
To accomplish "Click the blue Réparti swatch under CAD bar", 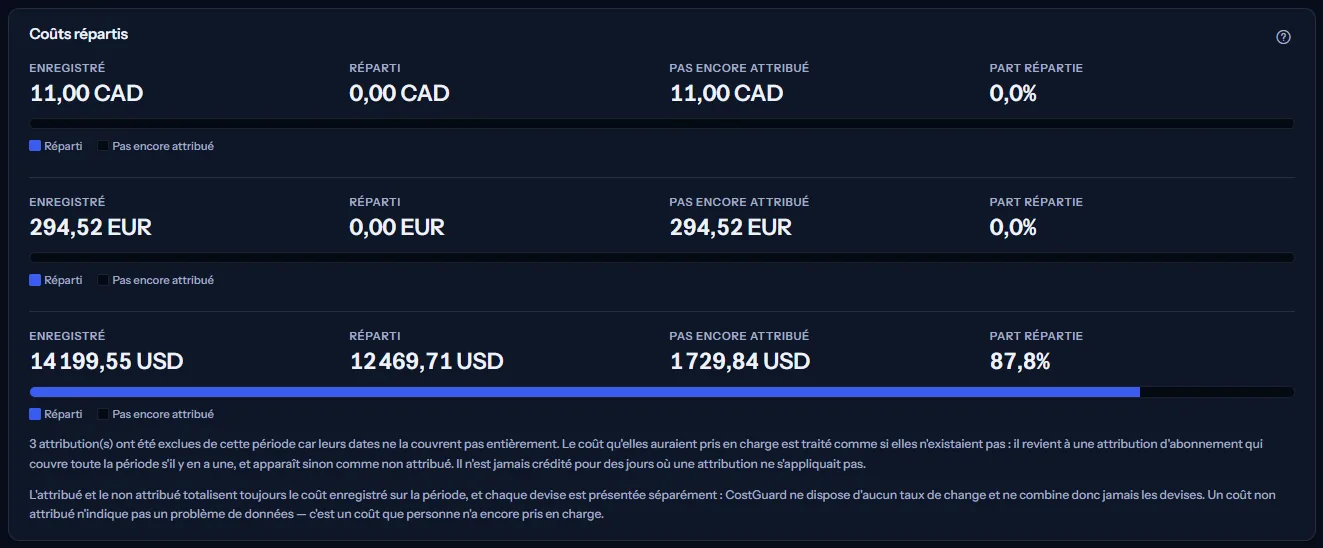I will (35, 146).
